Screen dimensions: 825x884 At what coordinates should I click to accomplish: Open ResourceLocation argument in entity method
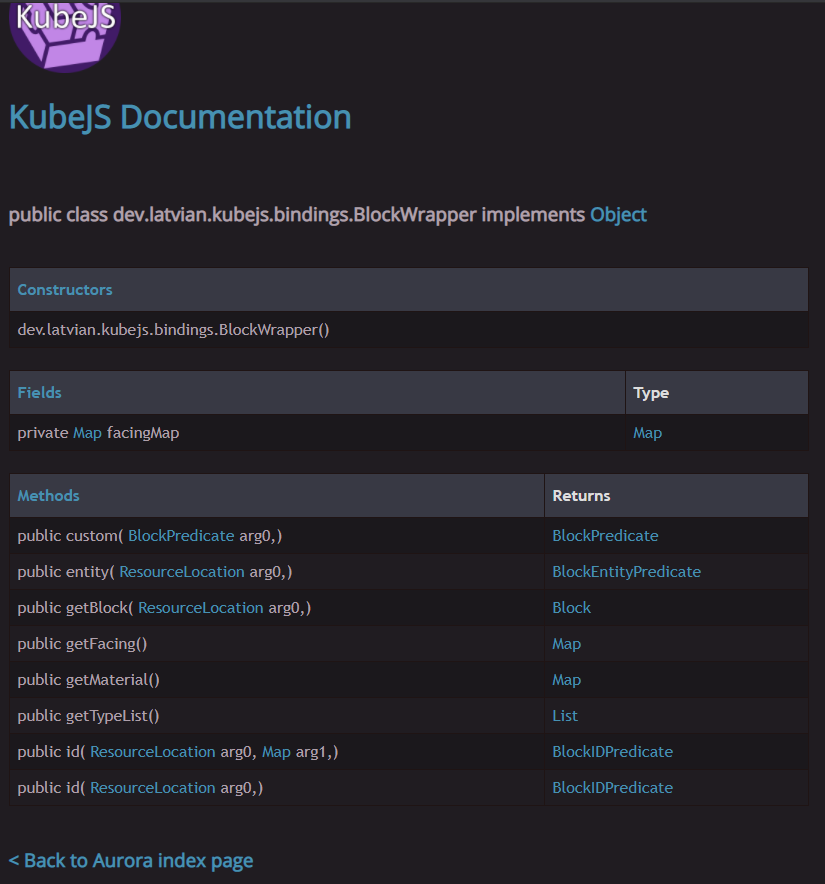tap(182, 572)
